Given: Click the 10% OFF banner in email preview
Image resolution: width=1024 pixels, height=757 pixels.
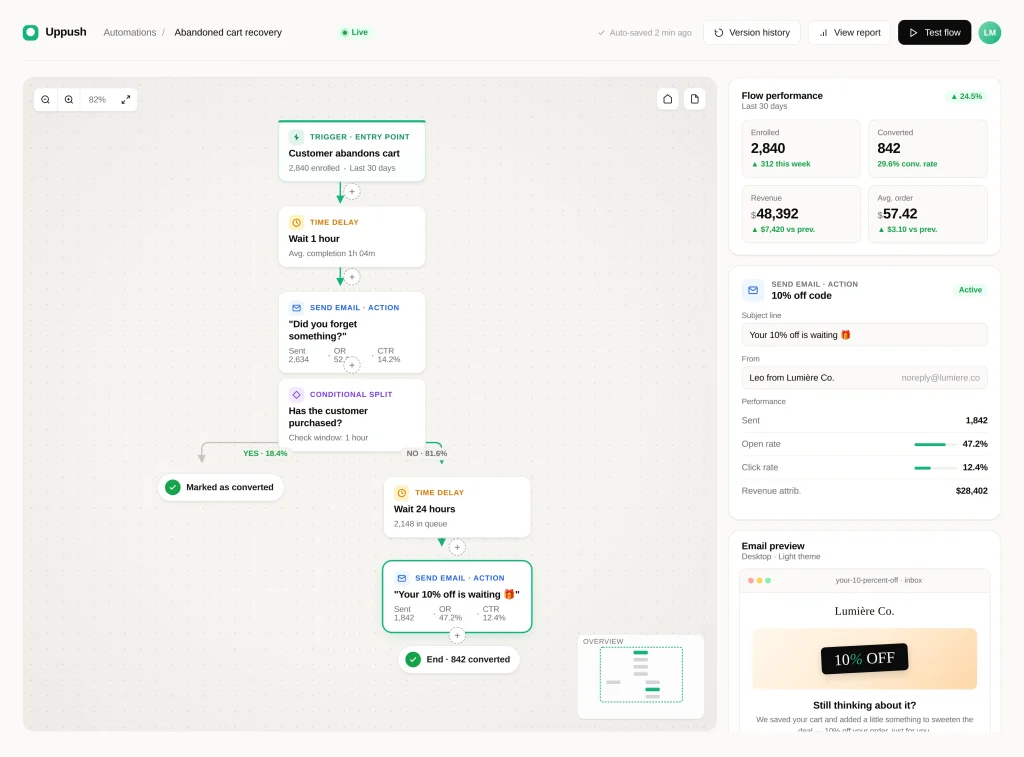Looking at the screenshot, I should click(x=864, y=659).
